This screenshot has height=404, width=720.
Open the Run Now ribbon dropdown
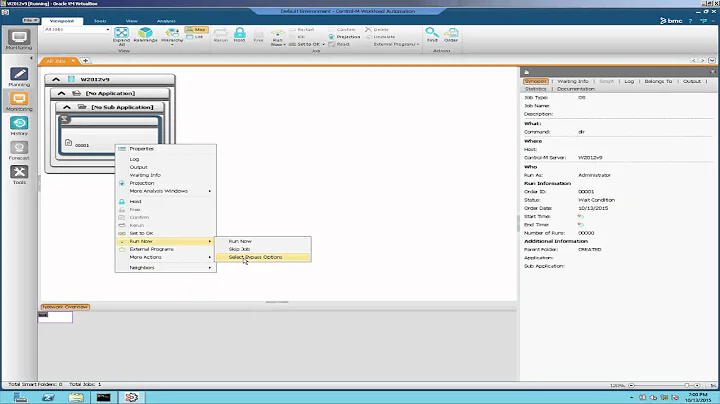pyautogui.click(x=277, y=38)
